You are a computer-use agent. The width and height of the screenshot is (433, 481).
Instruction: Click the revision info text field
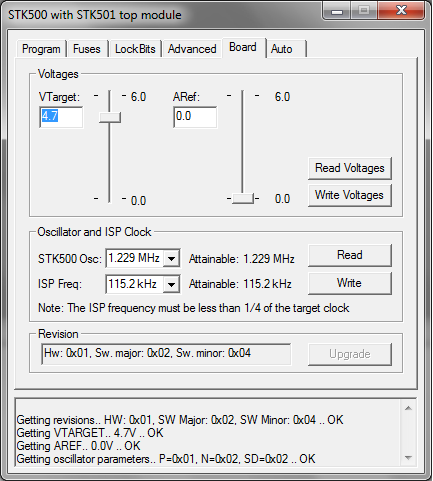166,354
